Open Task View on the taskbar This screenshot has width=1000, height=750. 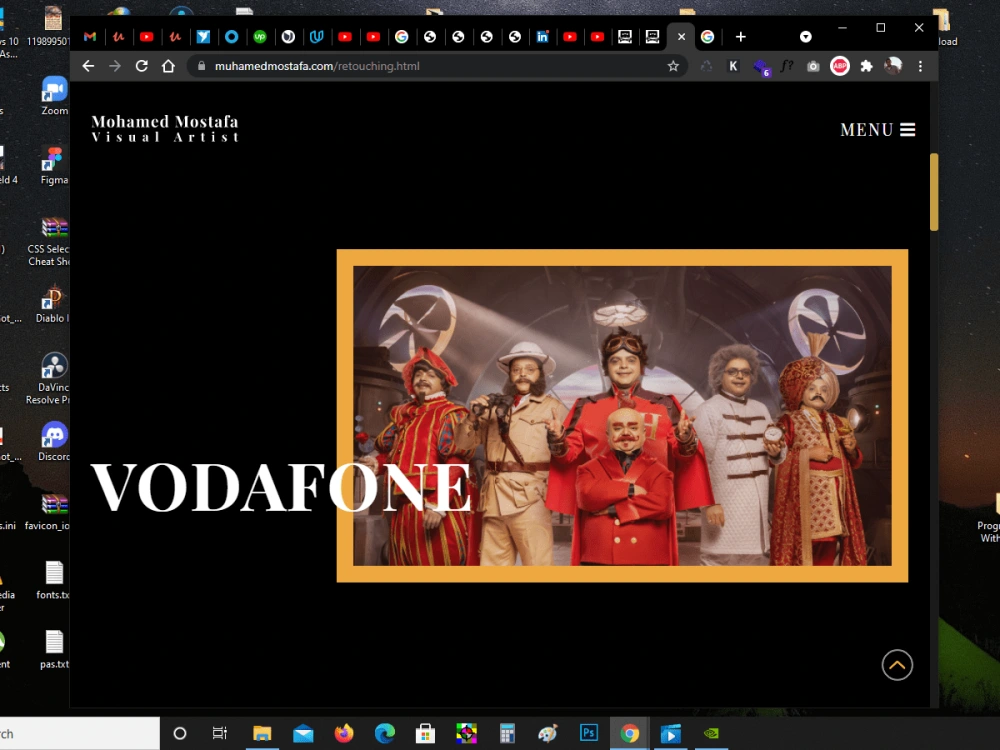[219, 733]
